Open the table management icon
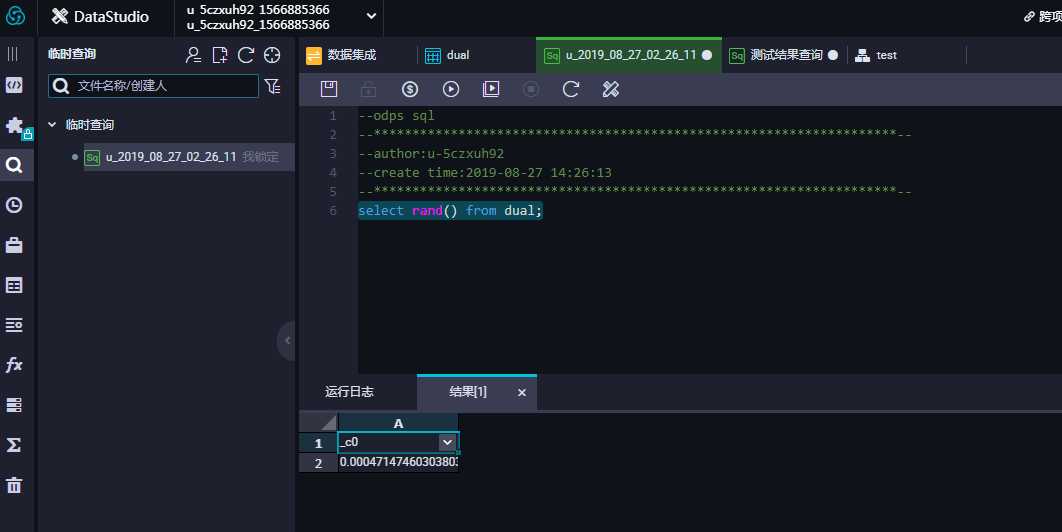This screenshot has height=532, width=1062. tap(14, 285)
